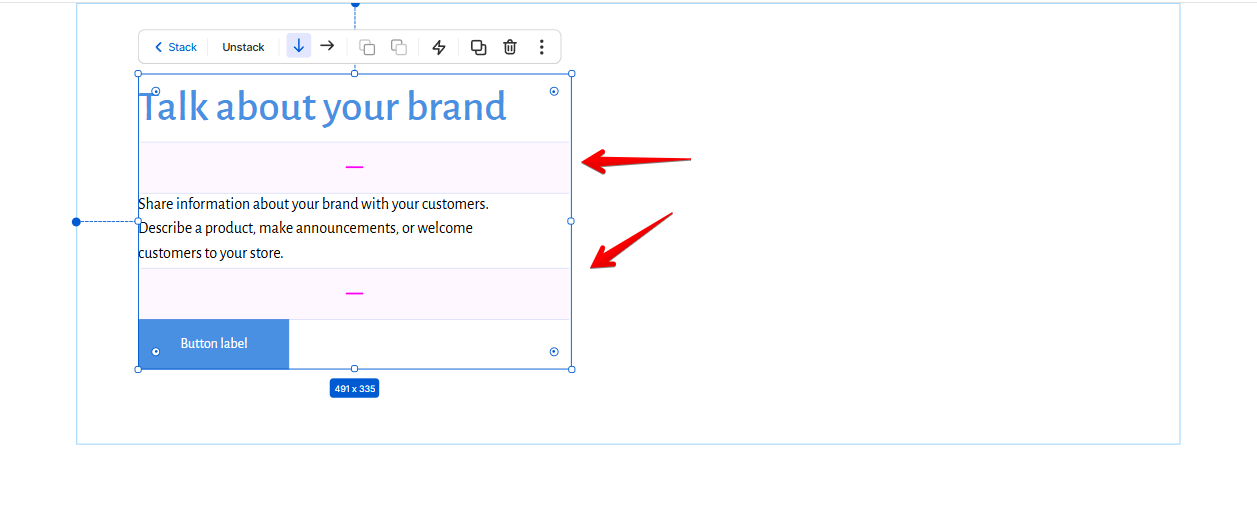Click the top-right docking circle inside the stack
Image resolution: width=1257 pixels, height=522 pixels.
(554, 91)
